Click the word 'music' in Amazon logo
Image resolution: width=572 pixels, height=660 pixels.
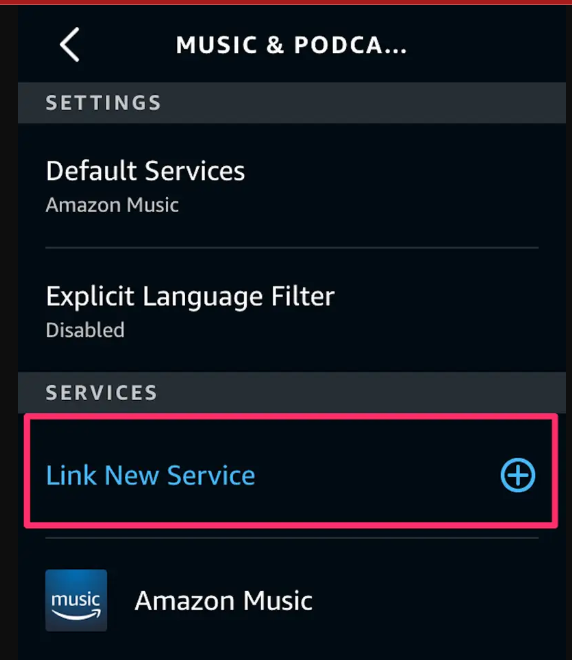(76, 599)
